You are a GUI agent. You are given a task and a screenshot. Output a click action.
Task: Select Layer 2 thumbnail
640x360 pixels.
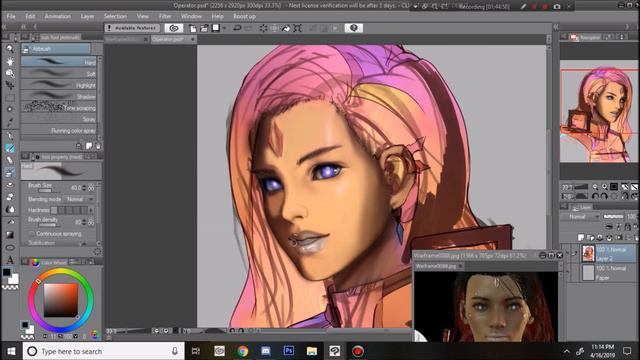(x=588, y=253)
